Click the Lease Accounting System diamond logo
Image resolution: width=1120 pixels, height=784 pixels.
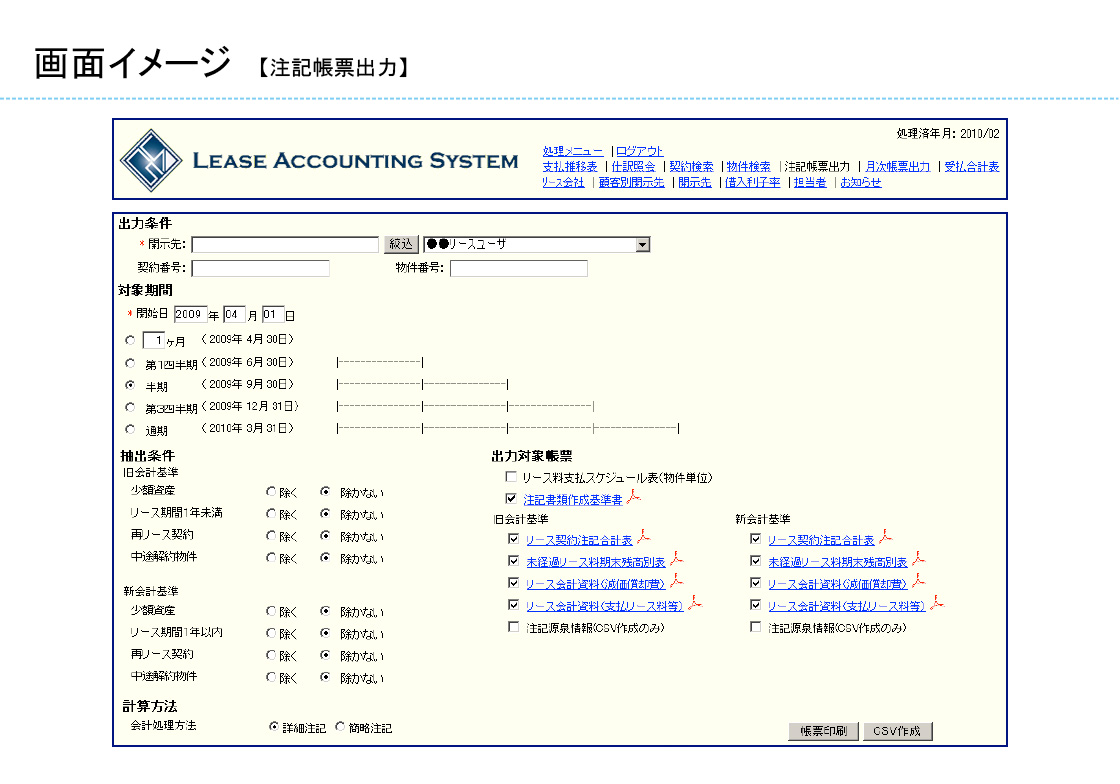click(151, 161)
